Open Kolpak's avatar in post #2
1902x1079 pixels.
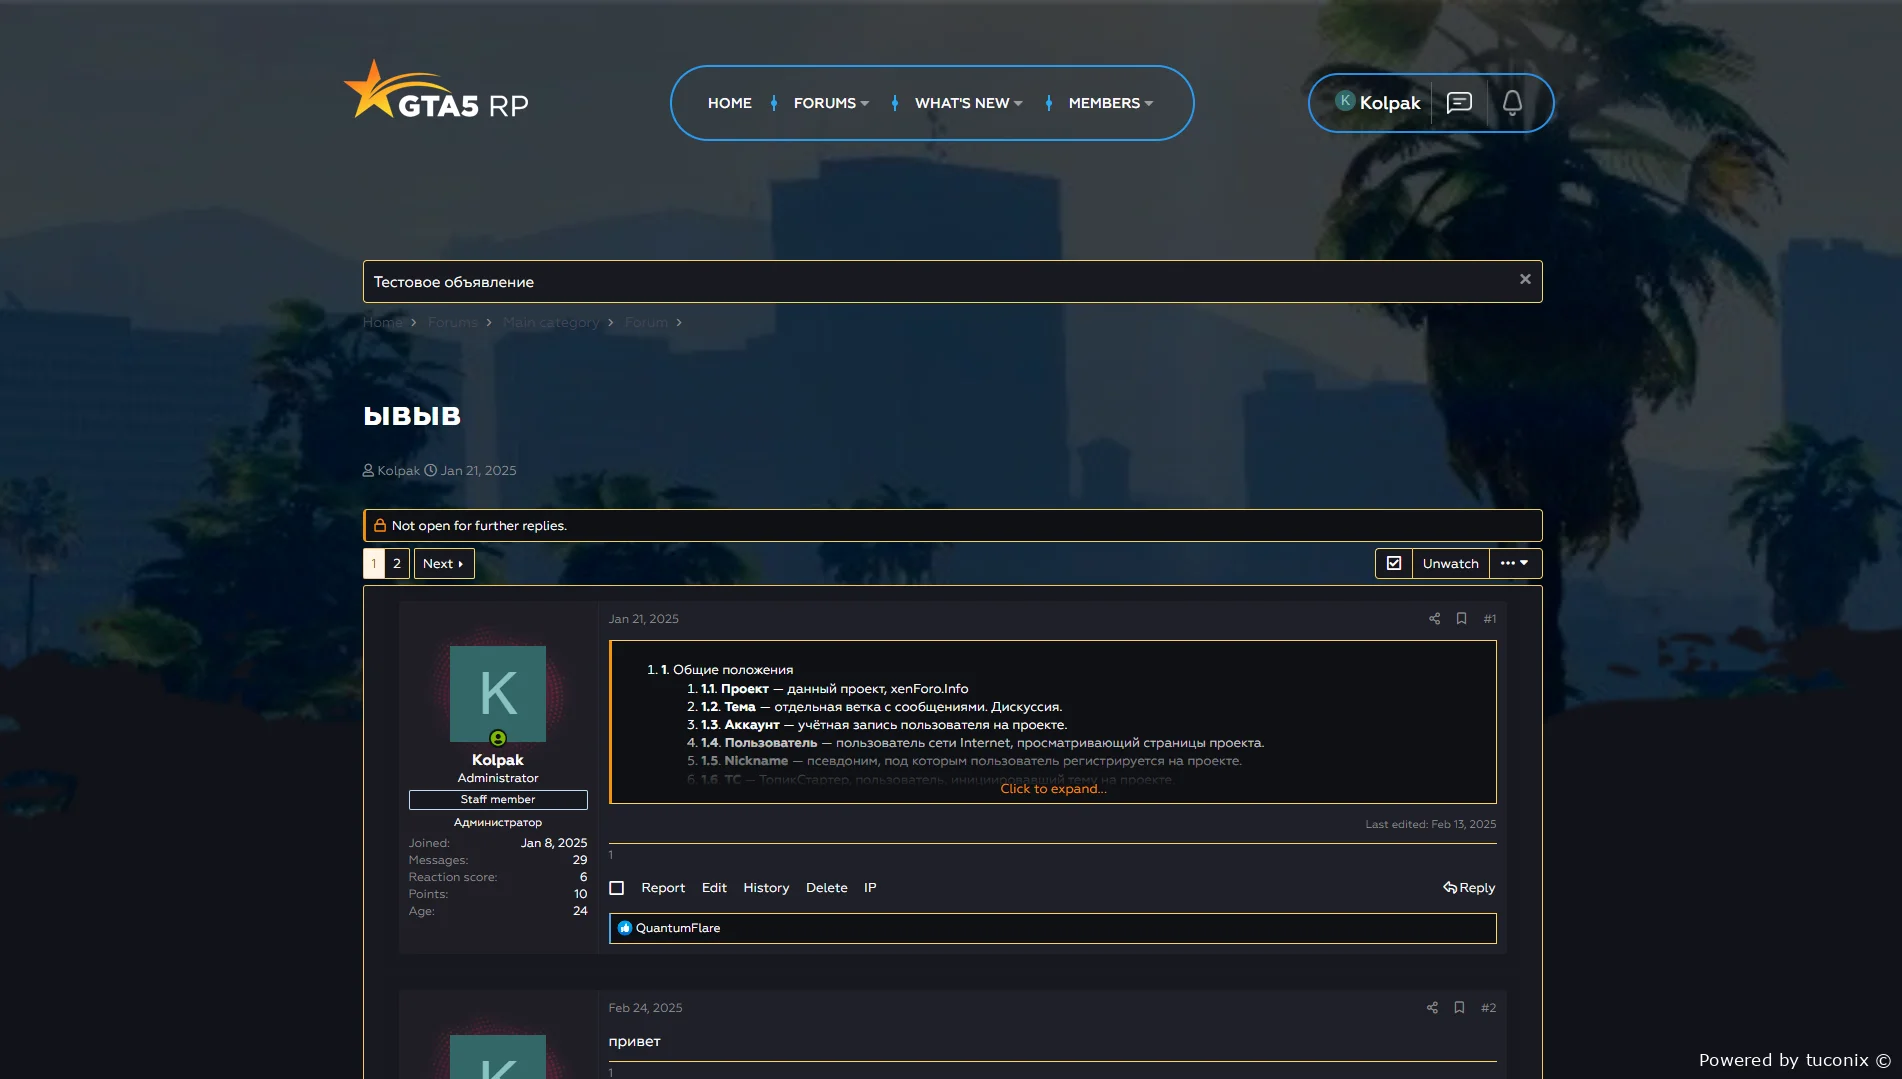[498, 1057]
